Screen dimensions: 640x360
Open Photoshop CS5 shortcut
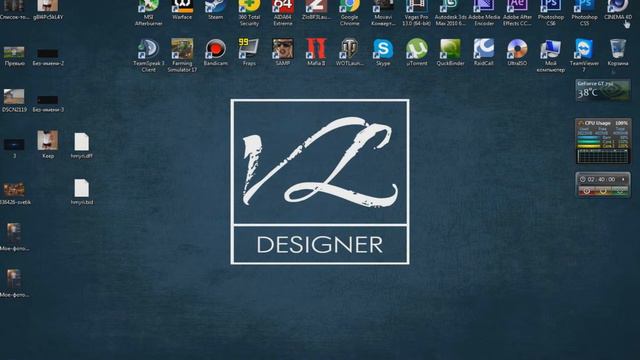tap(584, 13)
